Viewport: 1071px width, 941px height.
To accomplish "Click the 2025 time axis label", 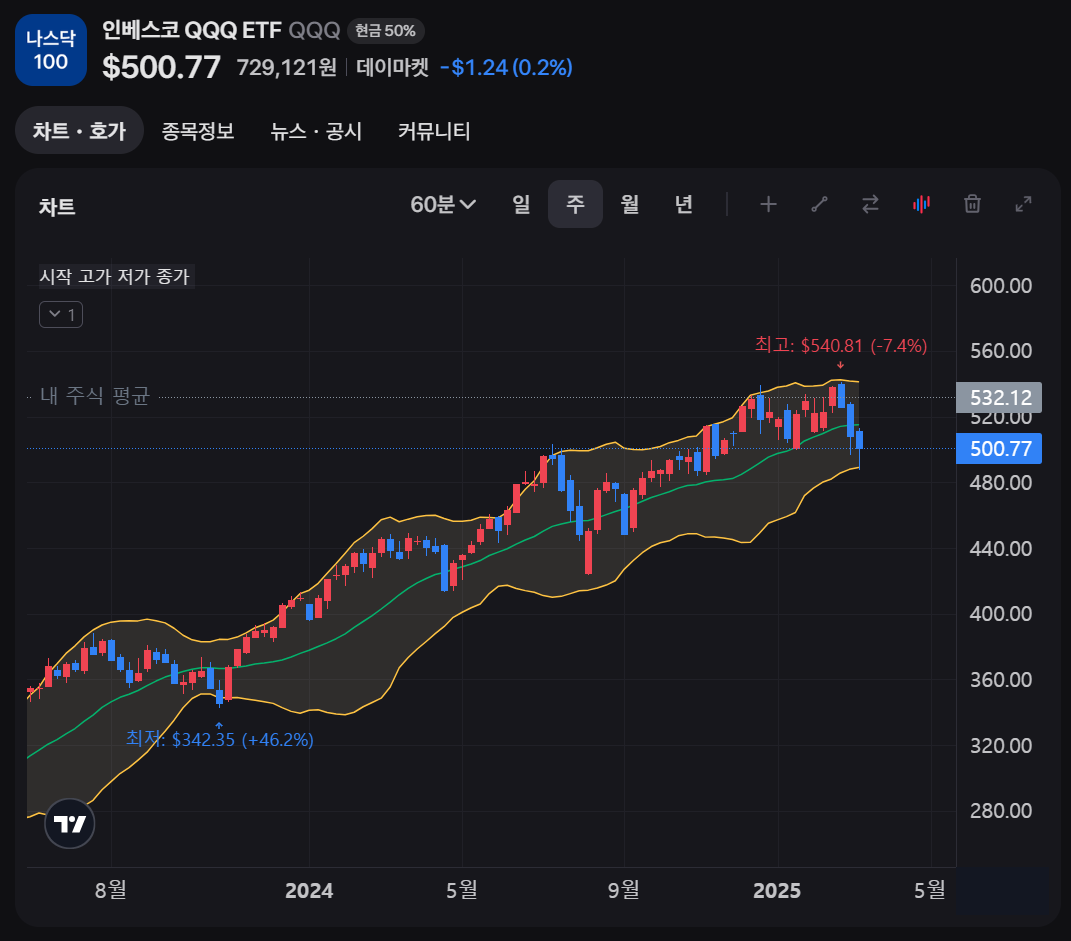I will pyautogui.click(x=777, y=890).
